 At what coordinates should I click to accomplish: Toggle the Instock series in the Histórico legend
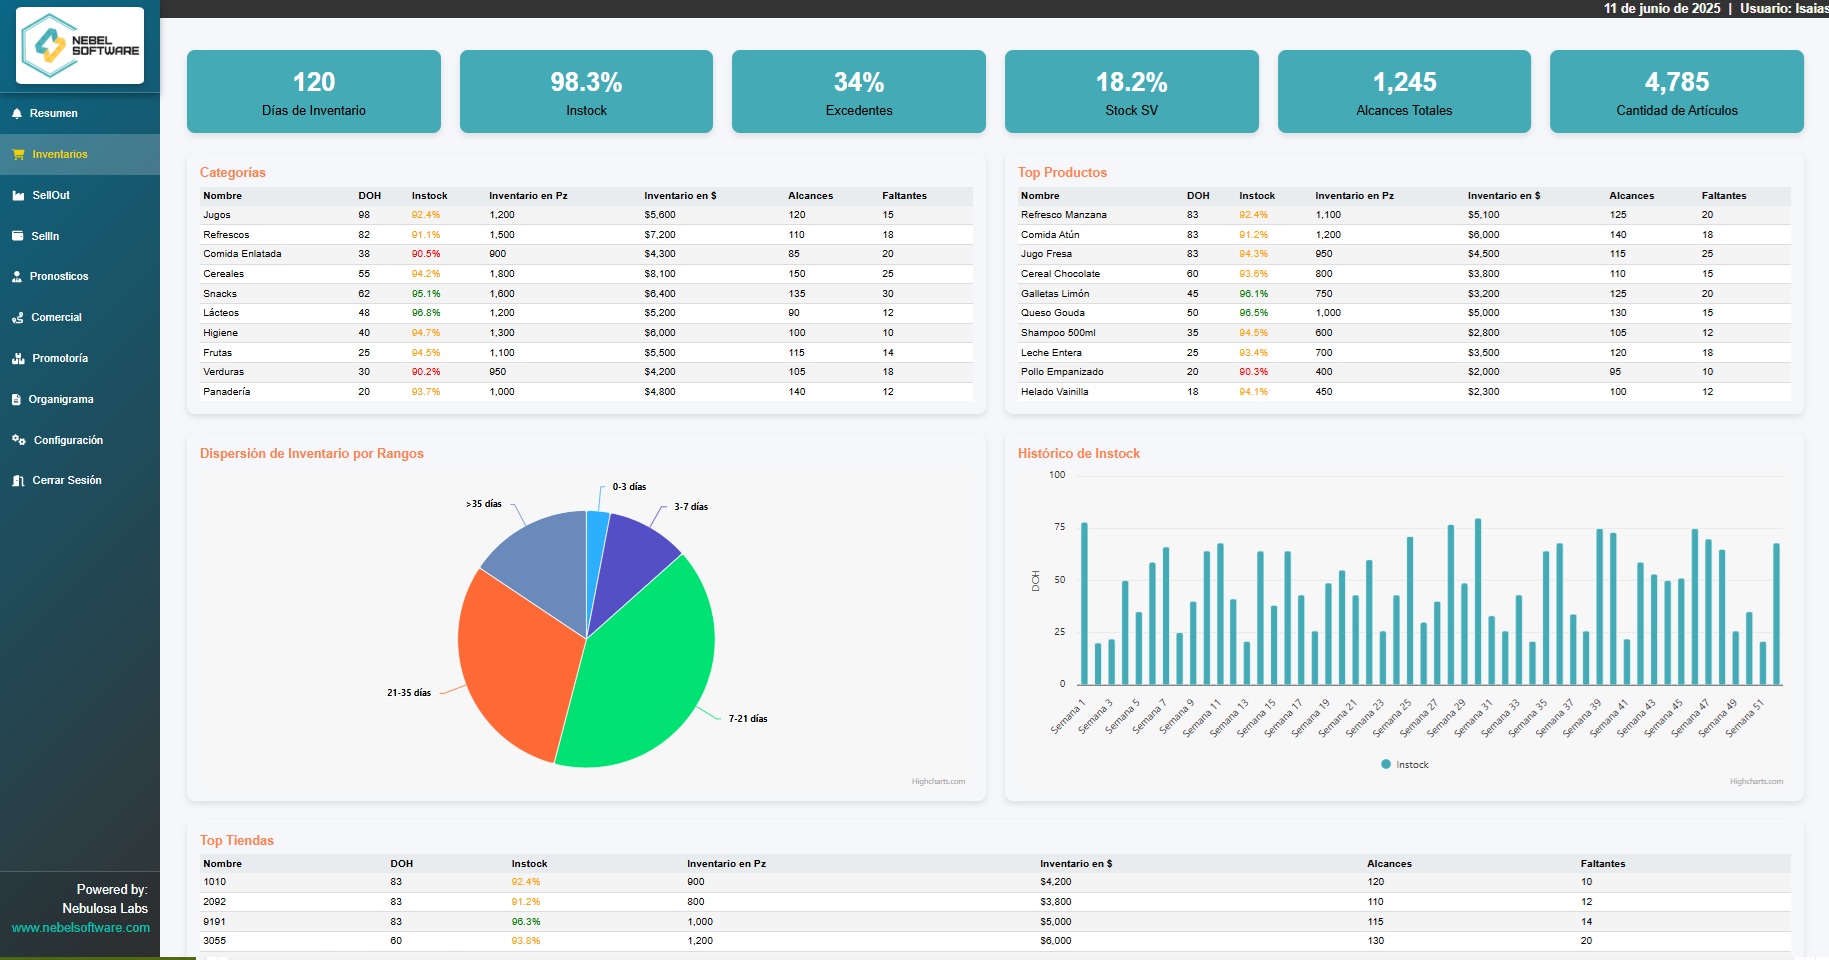(1404, 764)
